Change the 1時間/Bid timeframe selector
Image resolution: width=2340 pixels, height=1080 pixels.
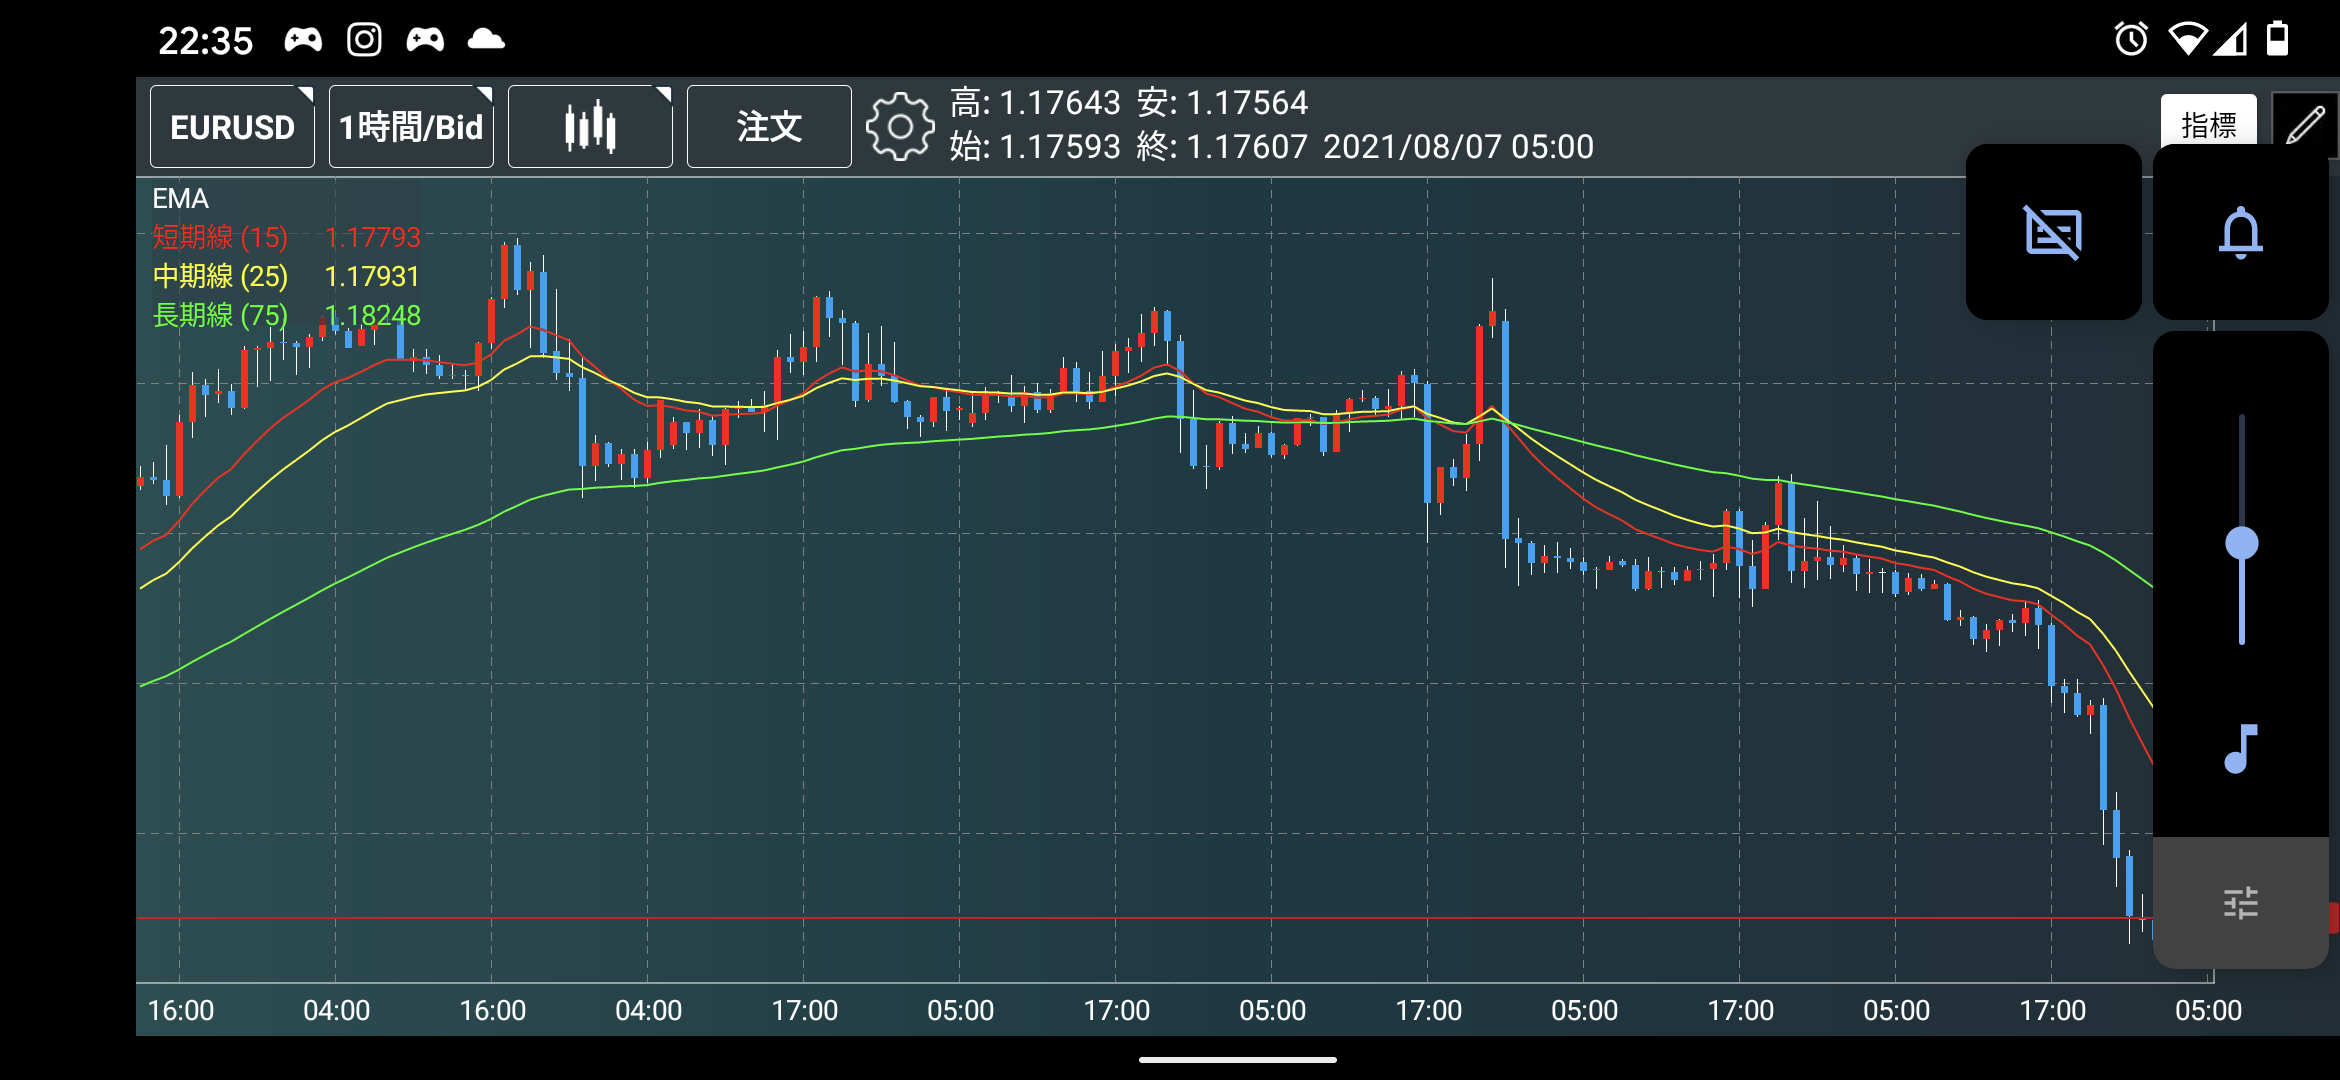(411, 127)
